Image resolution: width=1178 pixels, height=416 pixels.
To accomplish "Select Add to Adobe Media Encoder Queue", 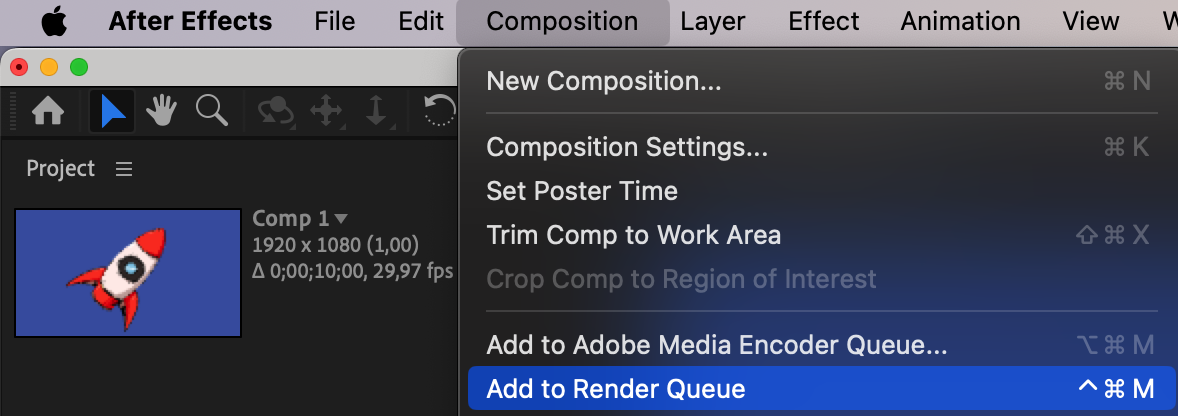I will point(716,346).
